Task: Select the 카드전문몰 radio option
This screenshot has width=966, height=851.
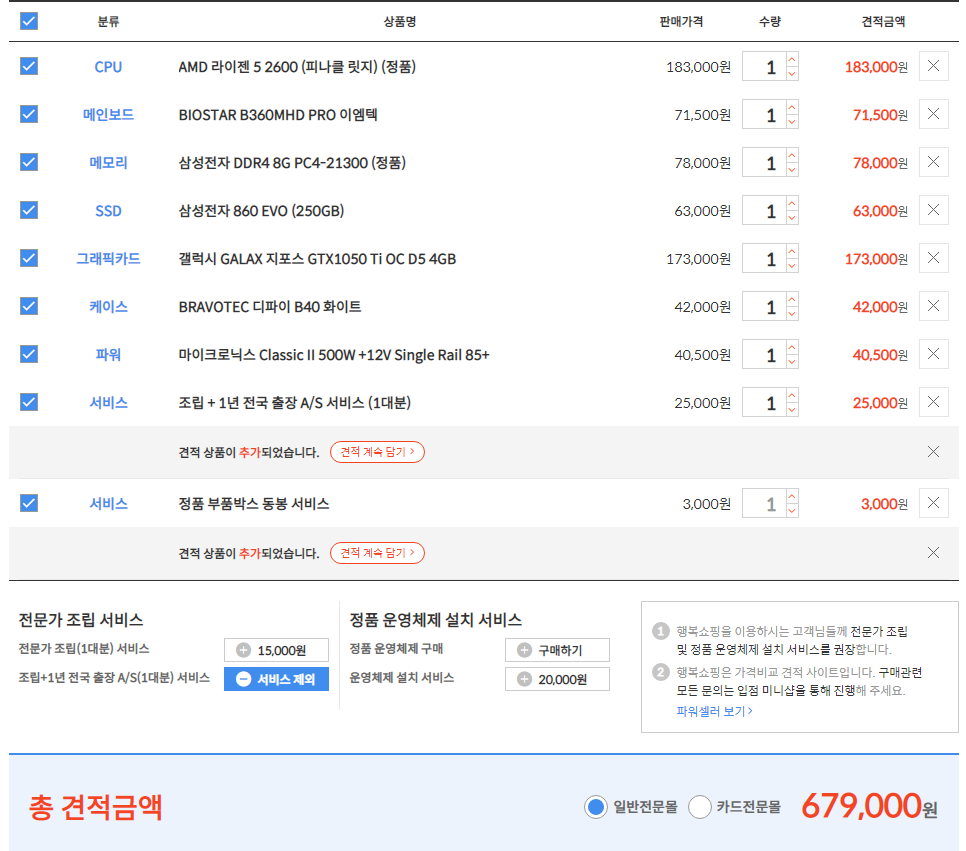Action: [700, 807]
